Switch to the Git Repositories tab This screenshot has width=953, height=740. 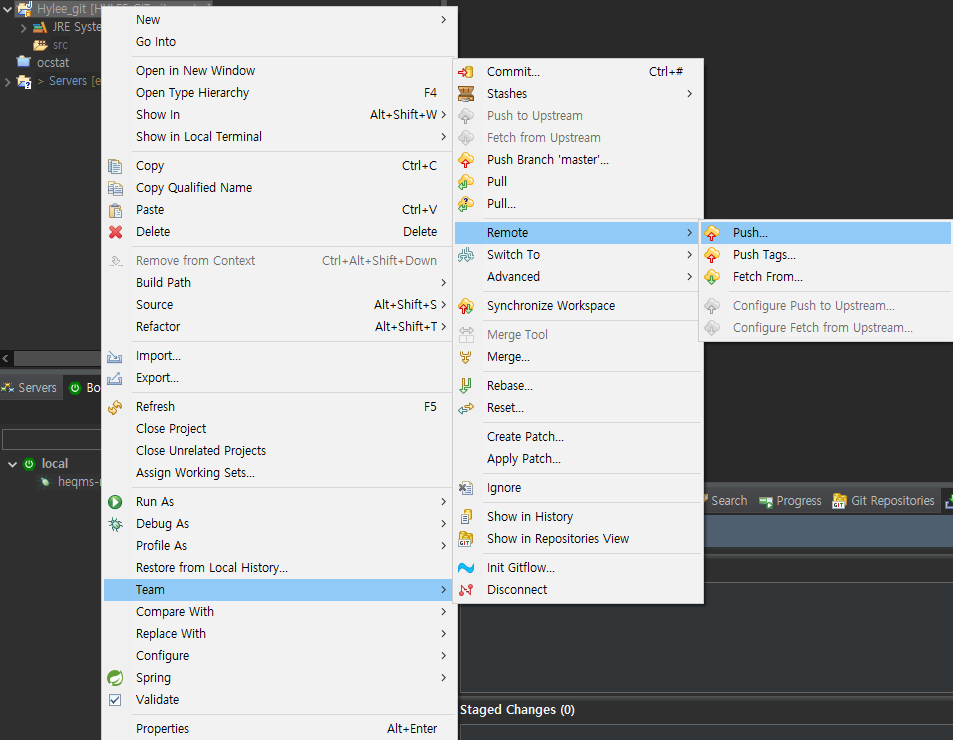[x=883, y=501]
